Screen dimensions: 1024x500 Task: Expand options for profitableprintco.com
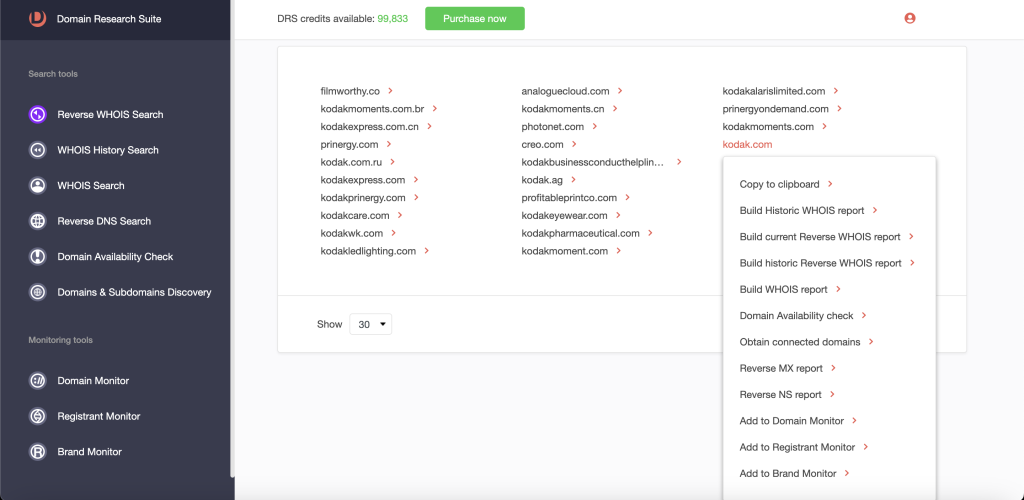(627, 197)
